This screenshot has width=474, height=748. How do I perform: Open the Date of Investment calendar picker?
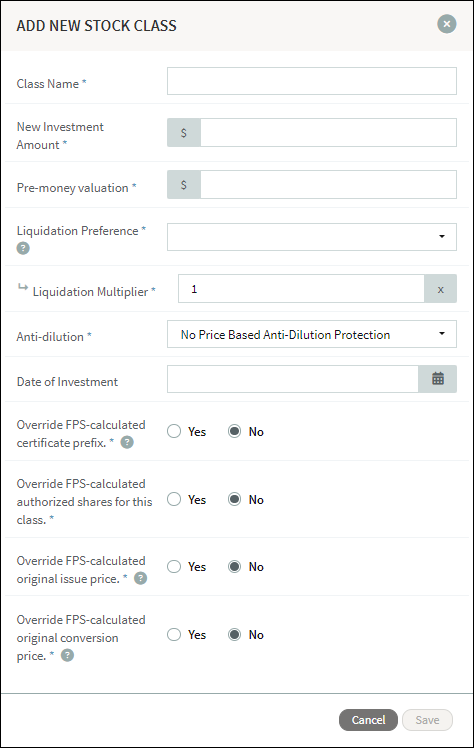pyautogui.click(x=437, y=379)
